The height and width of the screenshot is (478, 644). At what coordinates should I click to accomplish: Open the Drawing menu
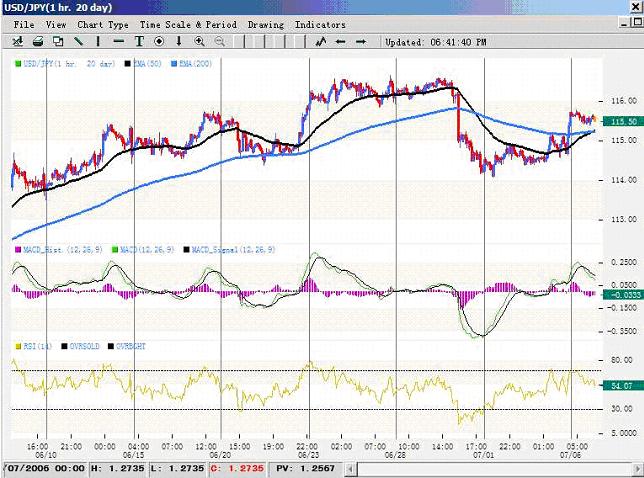pos(266,24)
